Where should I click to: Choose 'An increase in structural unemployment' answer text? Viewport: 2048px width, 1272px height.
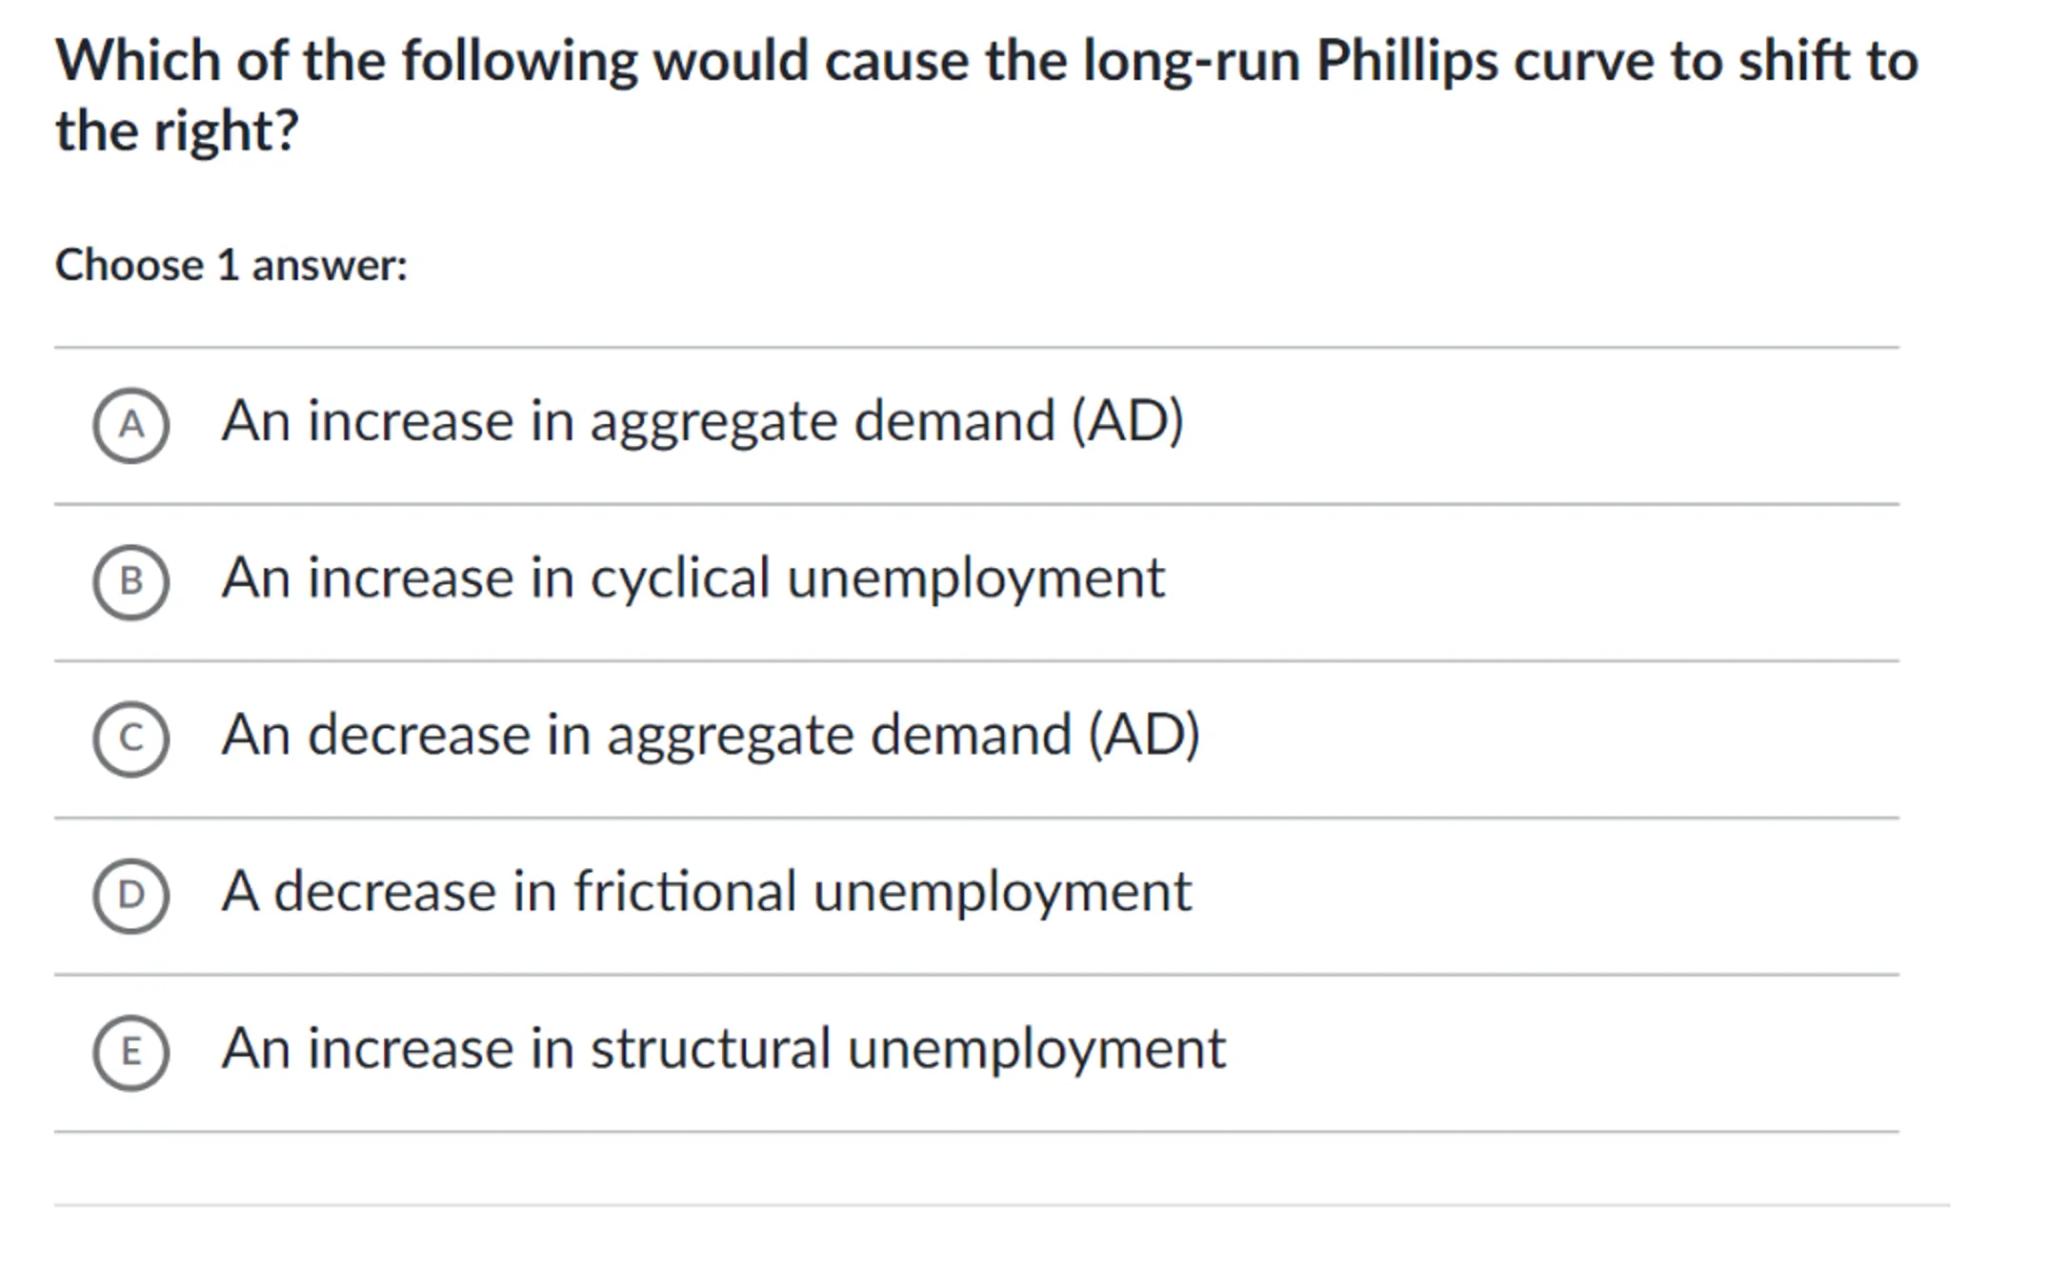click(x=723, y=1048)
